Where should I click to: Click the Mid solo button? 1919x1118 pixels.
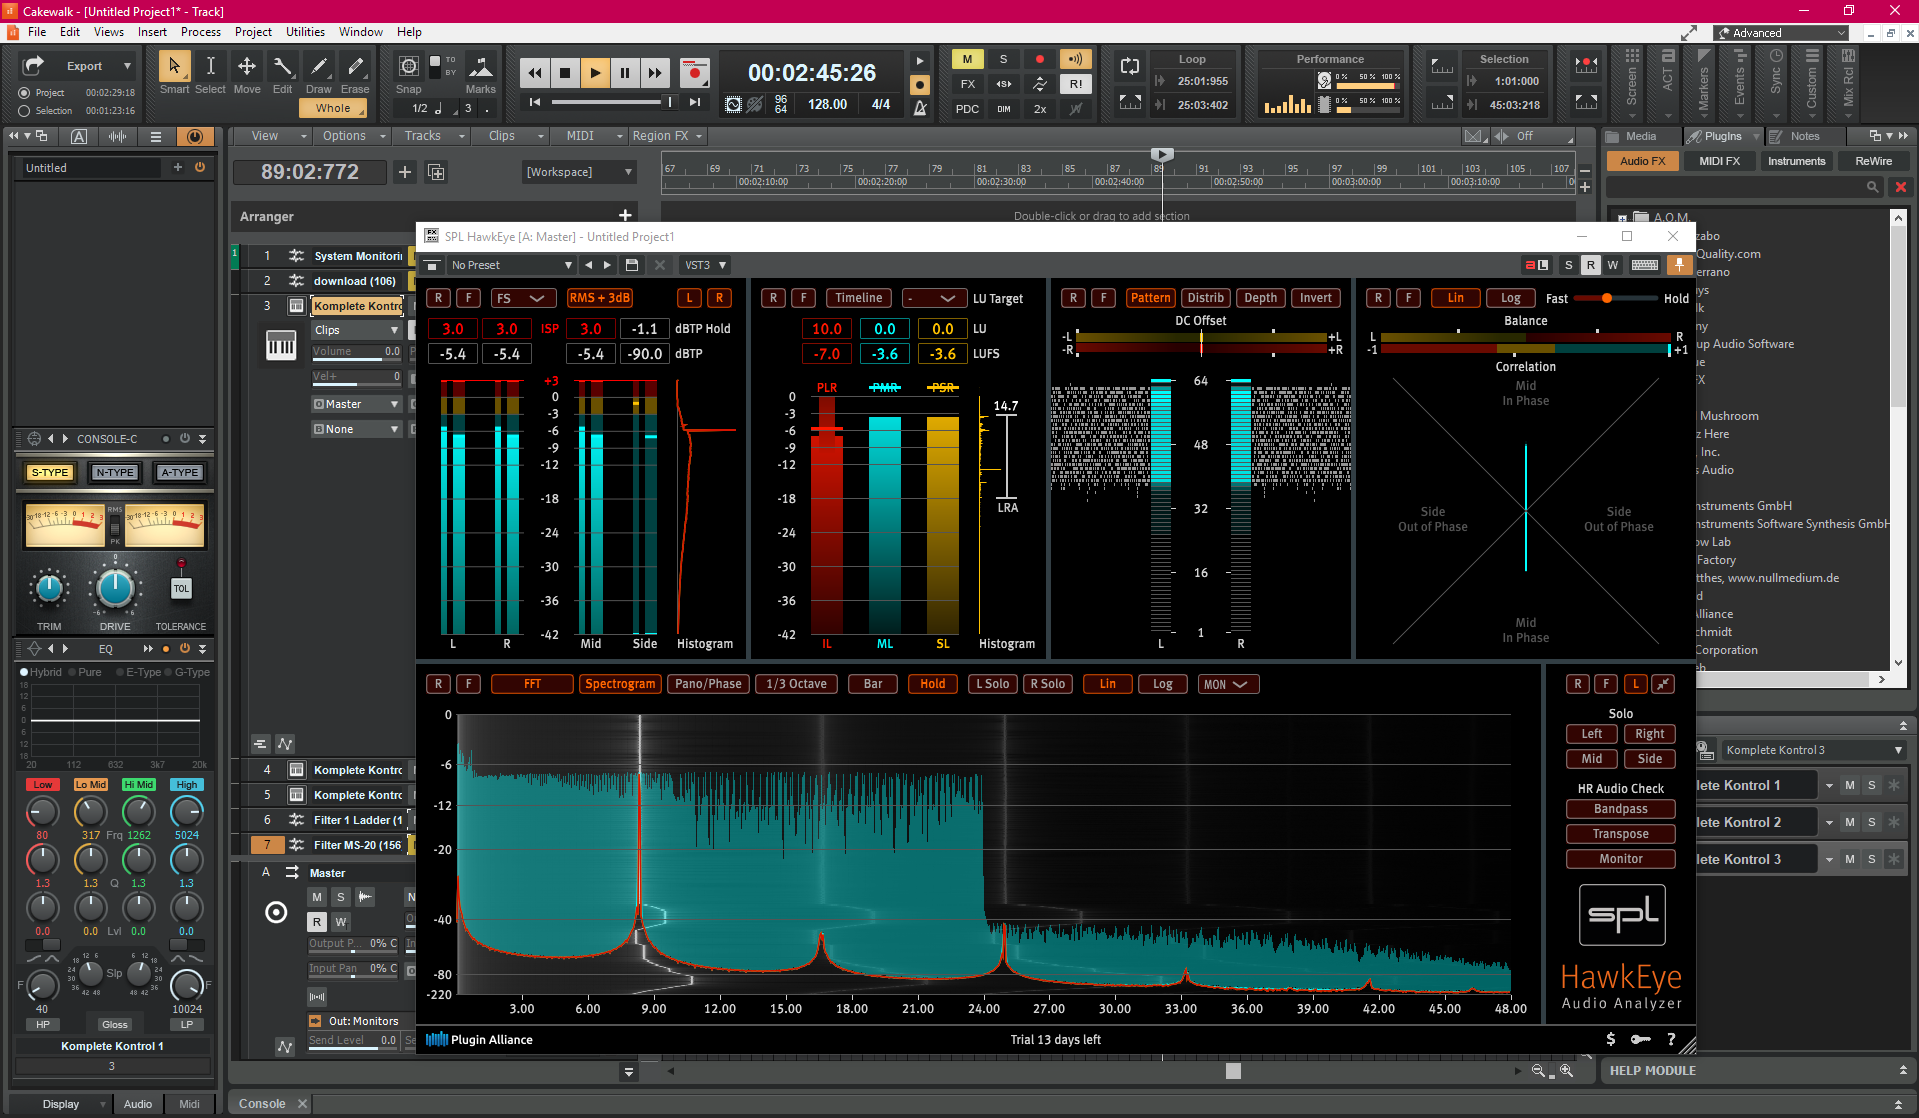click(x=1591, y=759)
